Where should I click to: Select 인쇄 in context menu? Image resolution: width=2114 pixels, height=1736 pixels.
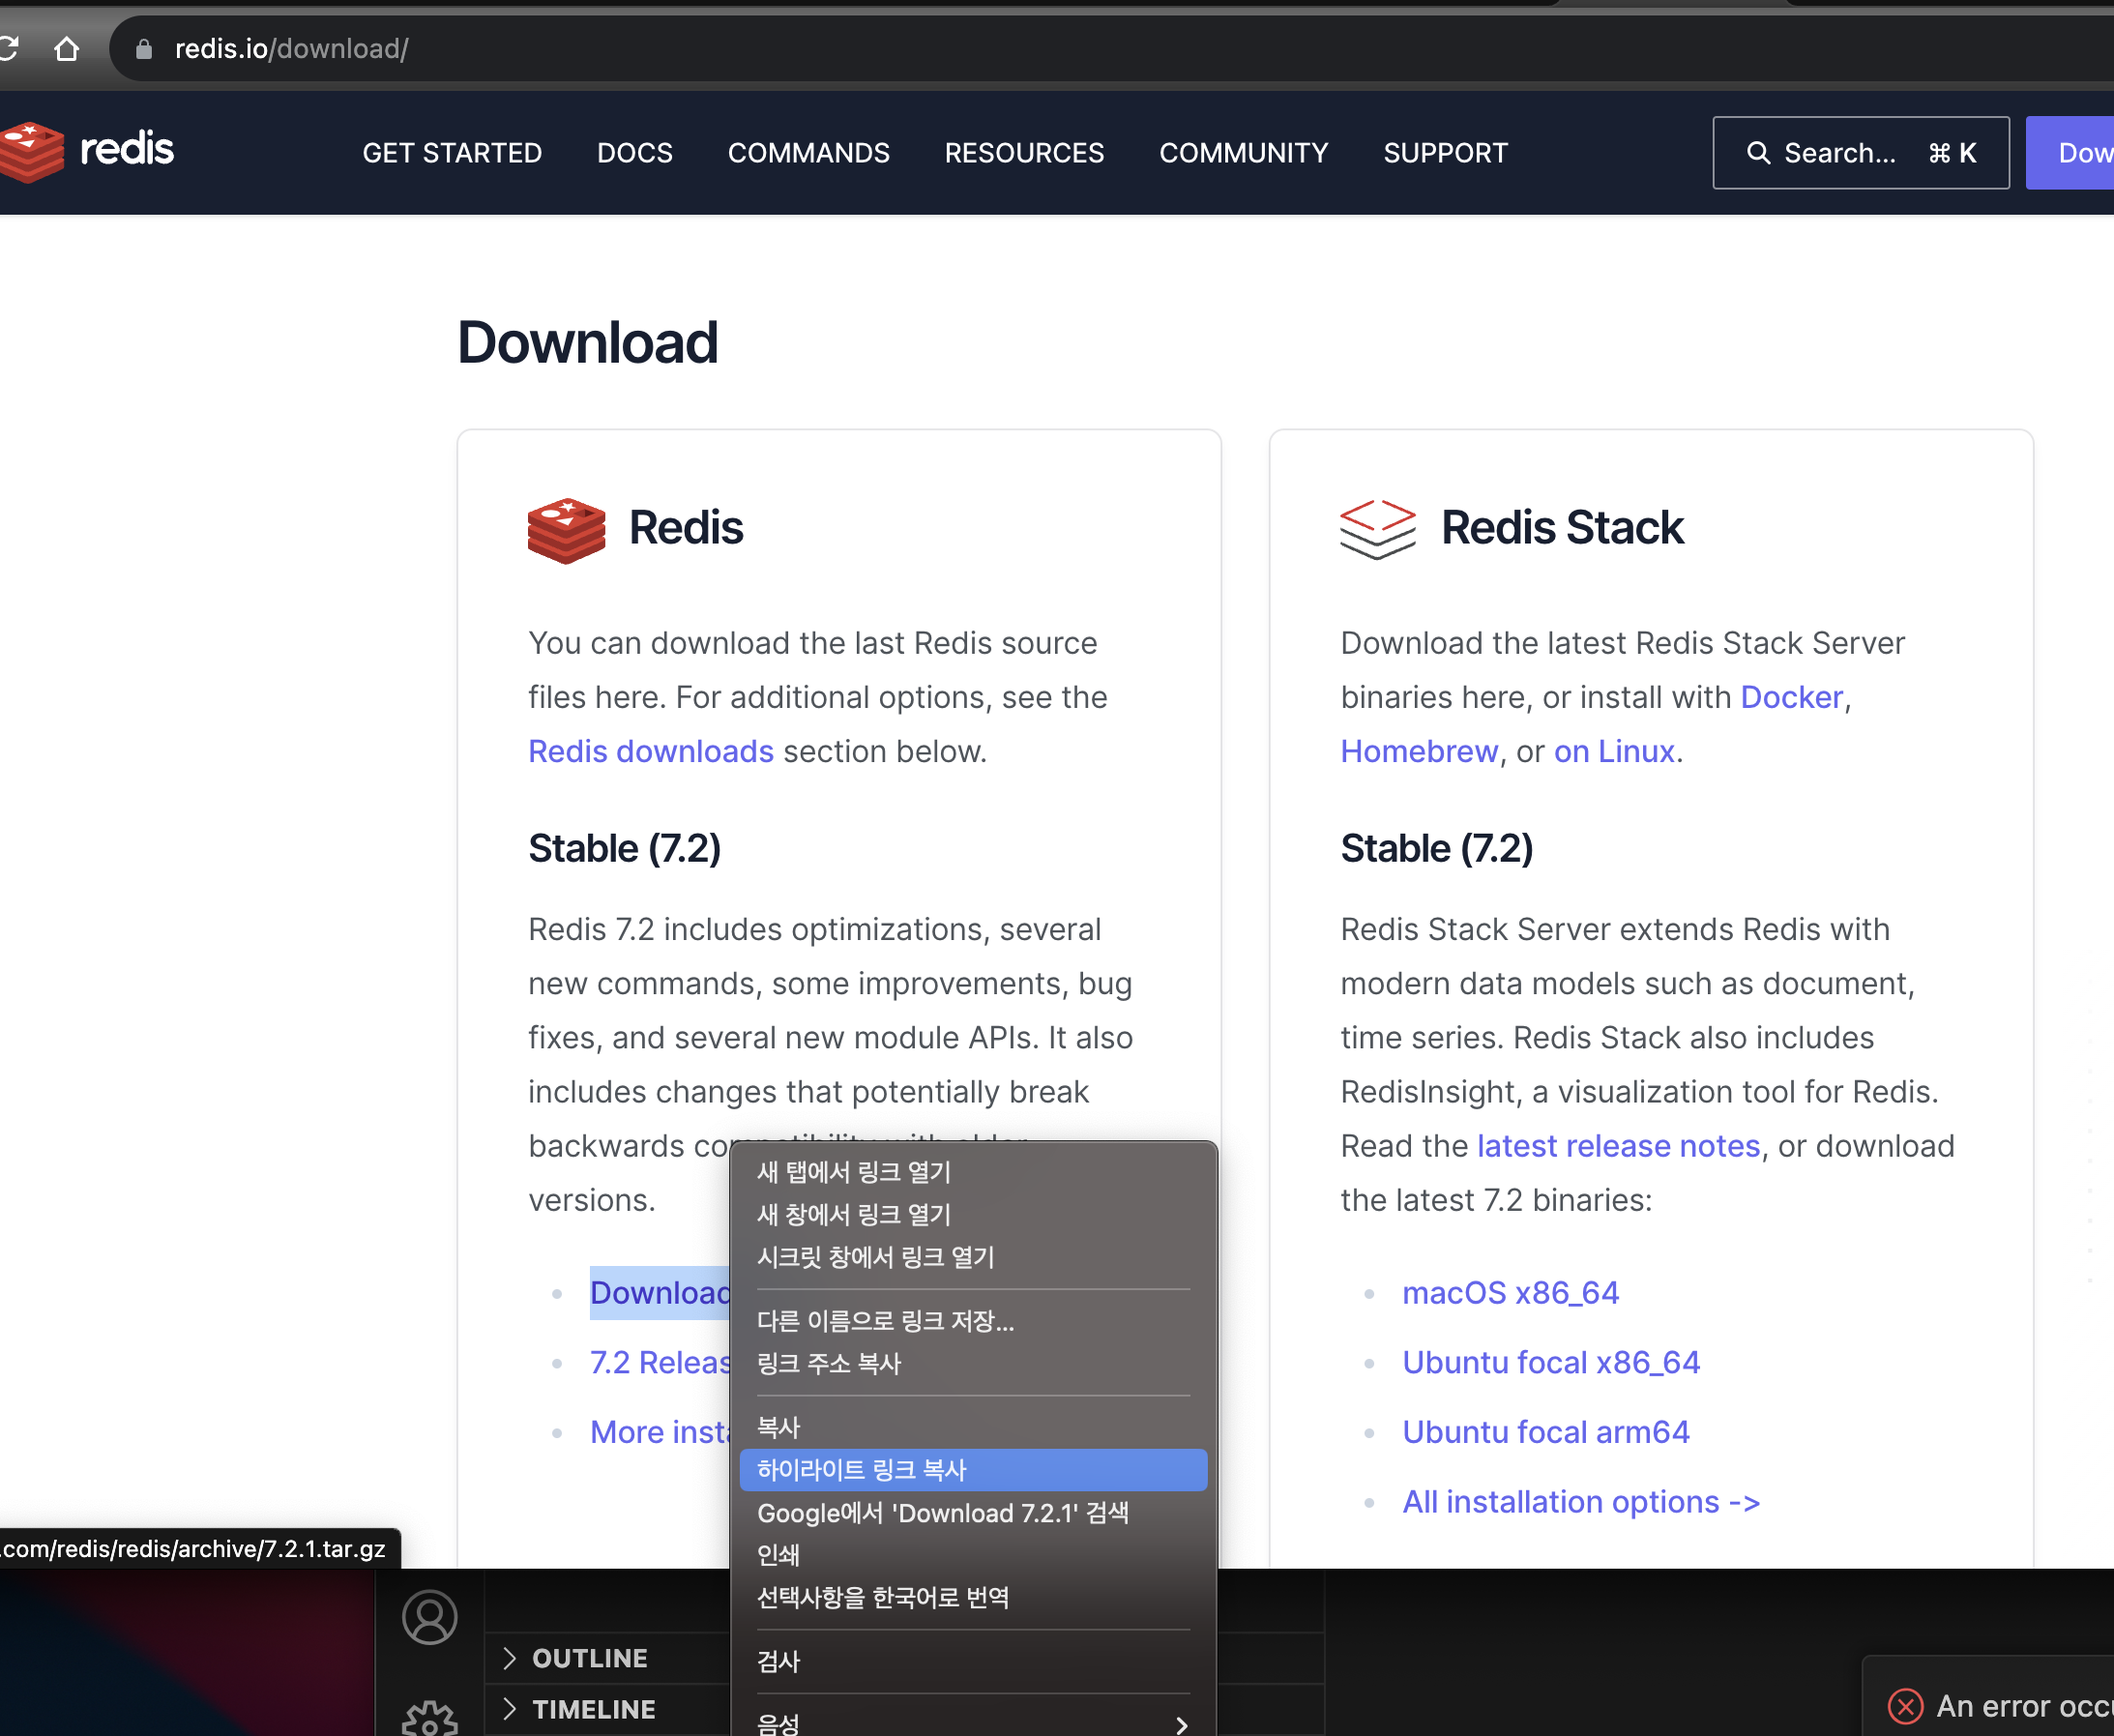(973, 1555)
